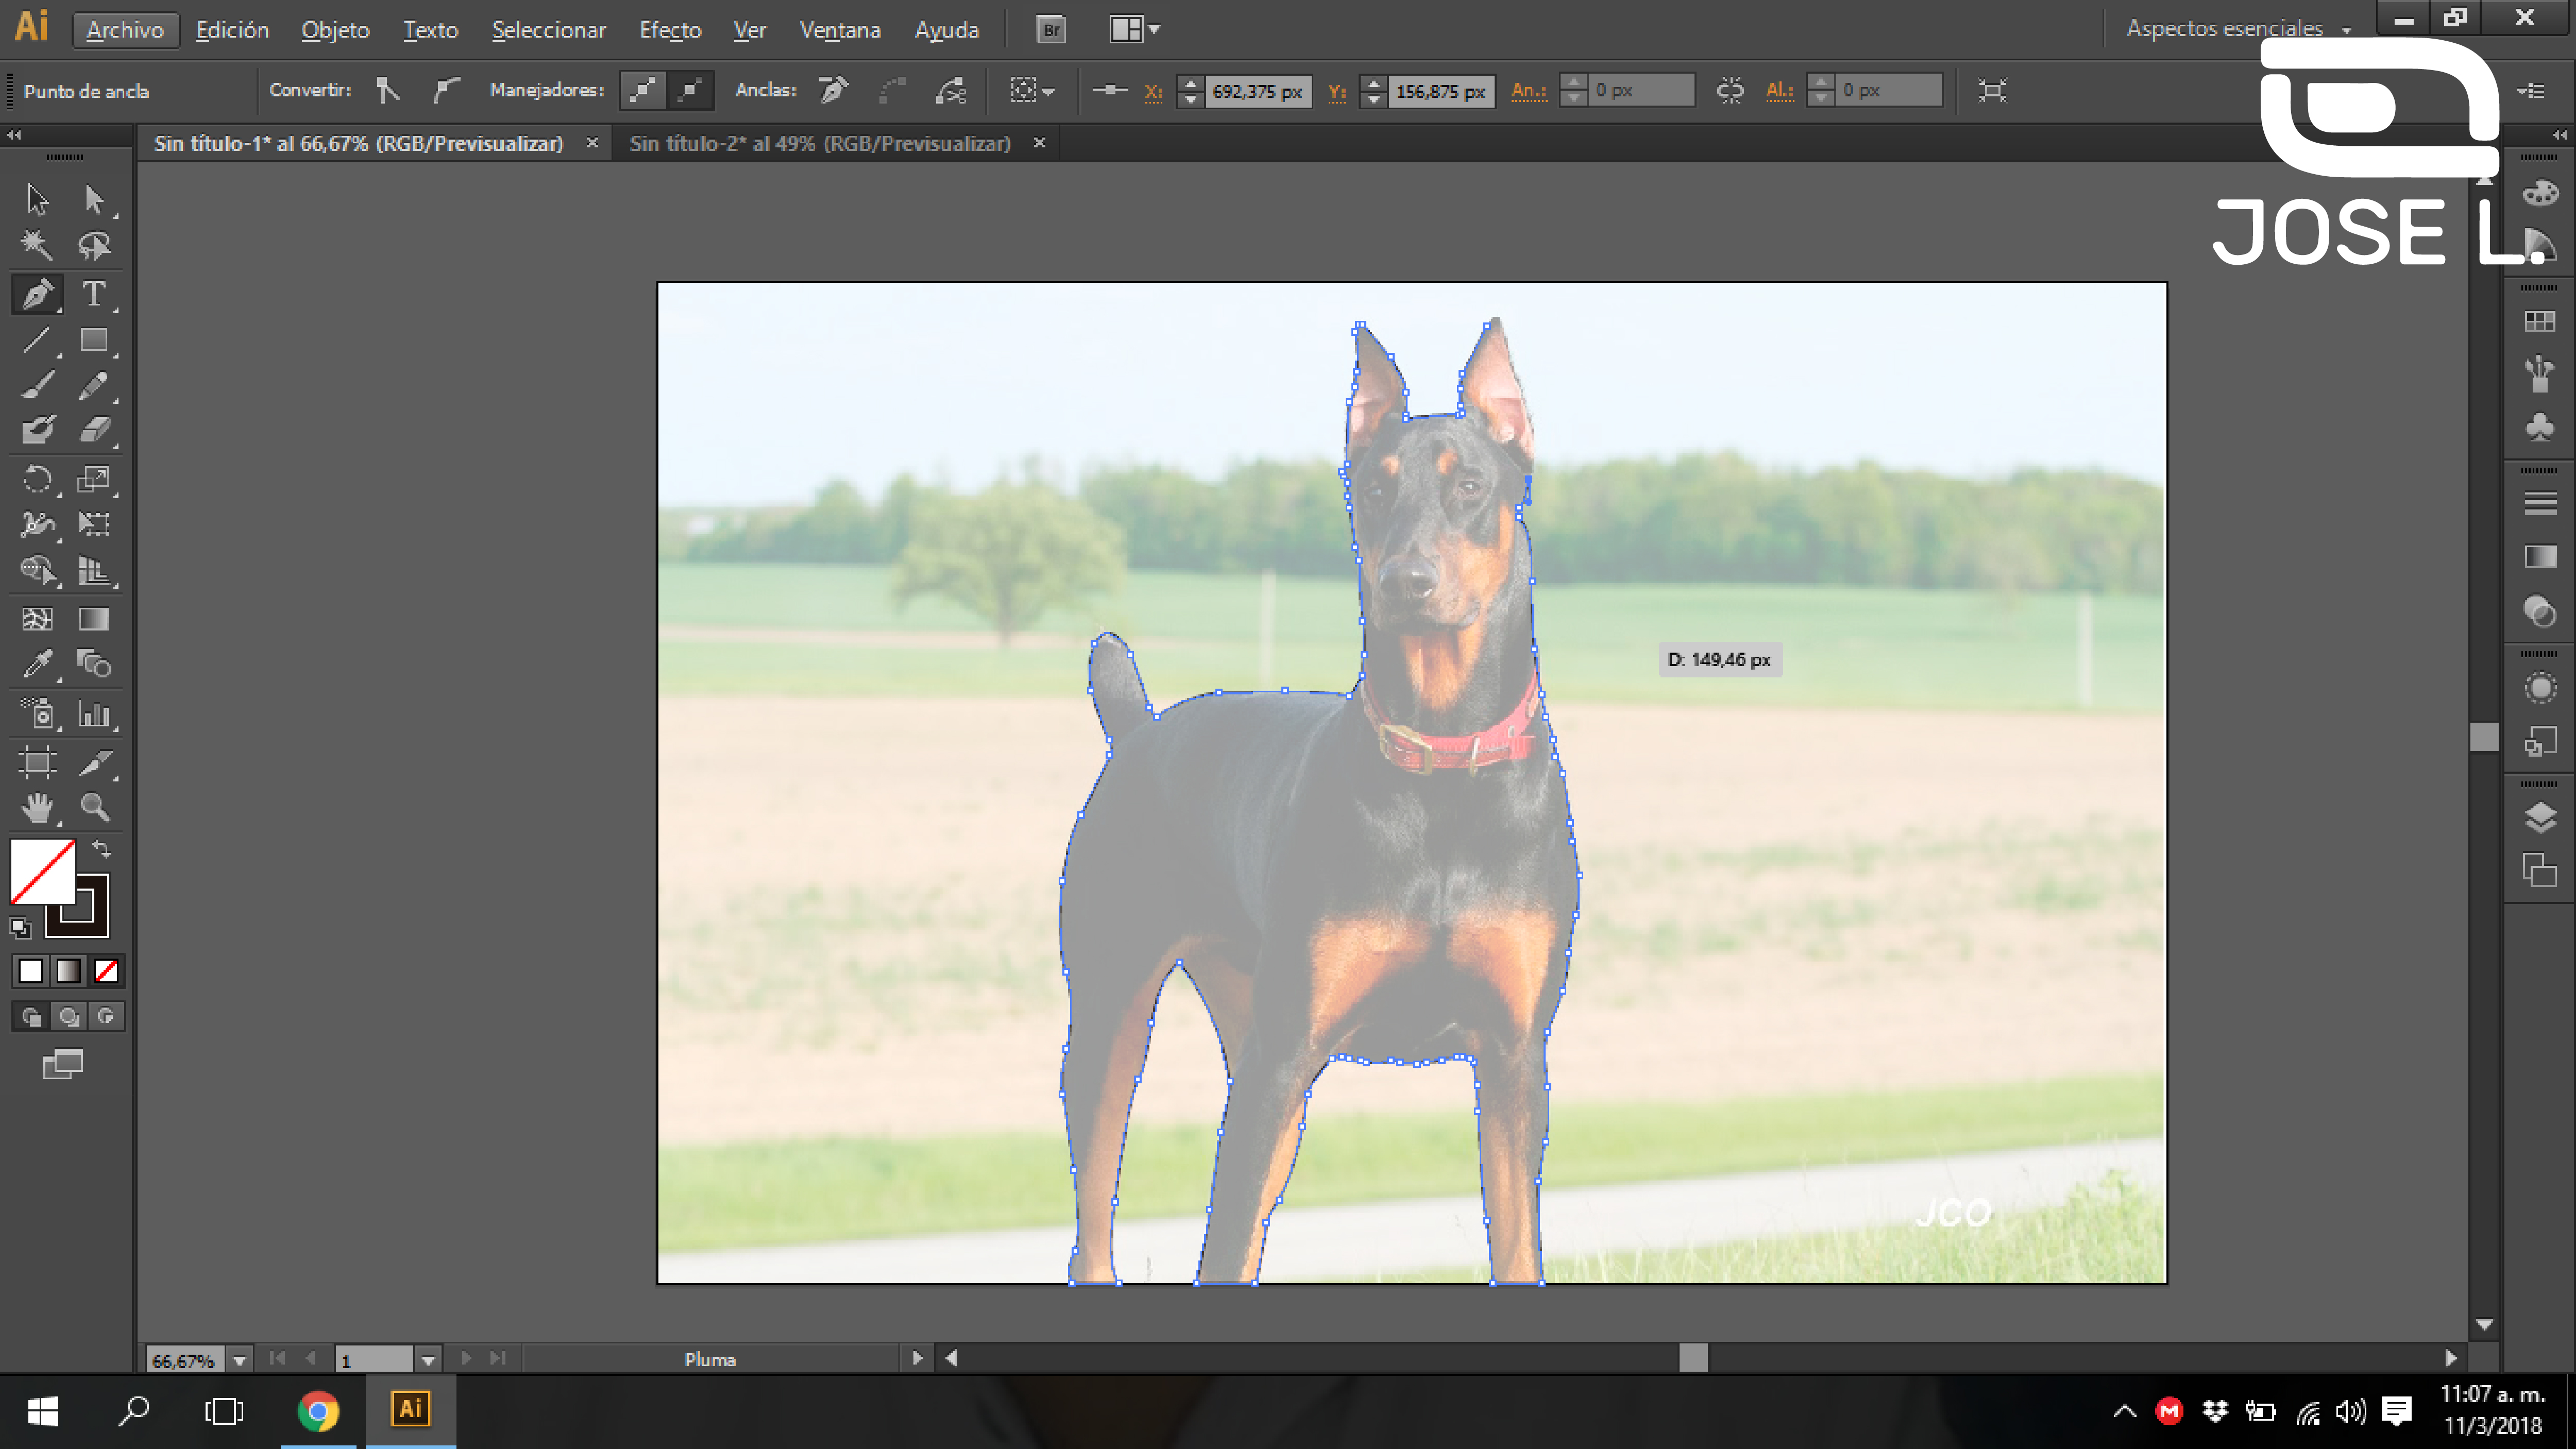Viewport: 2576px width, 1449px height.
Task: Open the Objeto menu
Action: (x=335, y=30)
